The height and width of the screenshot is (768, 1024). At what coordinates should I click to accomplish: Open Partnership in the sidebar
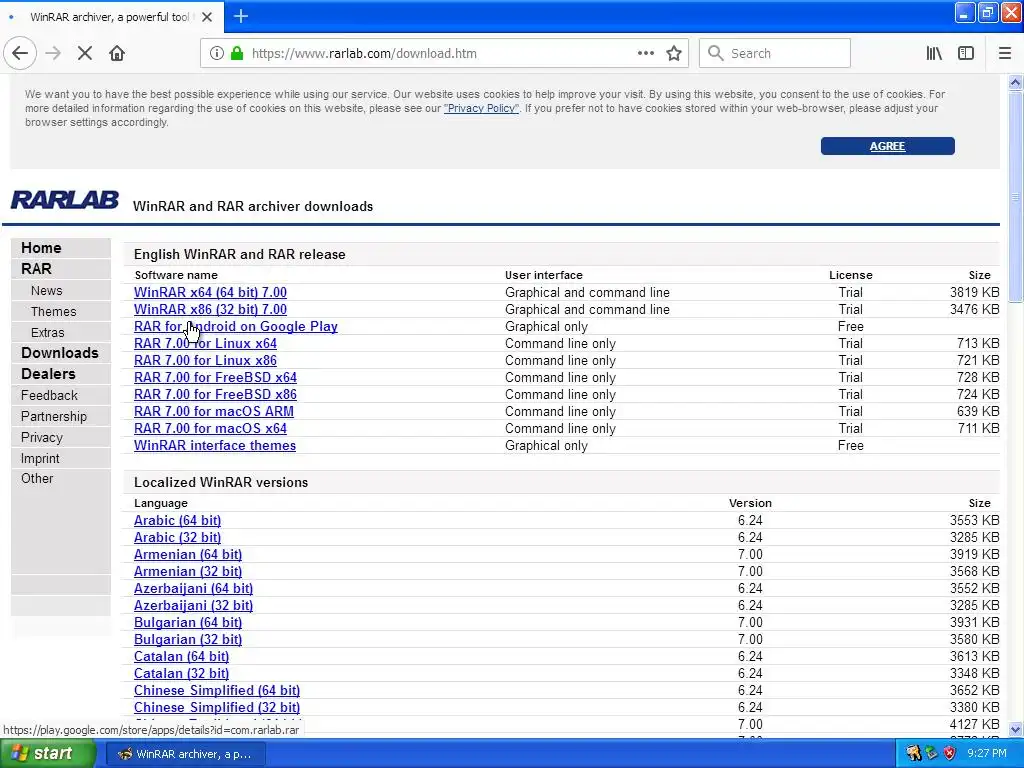[x=54, y=416]
